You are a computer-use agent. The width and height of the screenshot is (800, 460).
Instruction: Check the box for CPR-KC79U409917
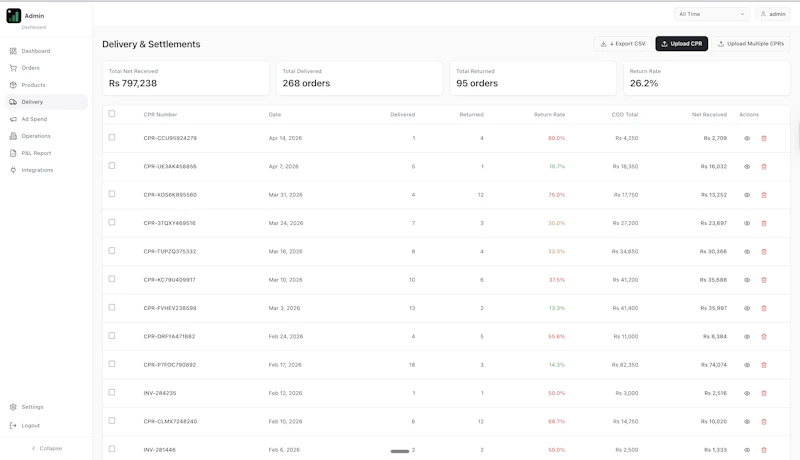[x=112, y=279]
